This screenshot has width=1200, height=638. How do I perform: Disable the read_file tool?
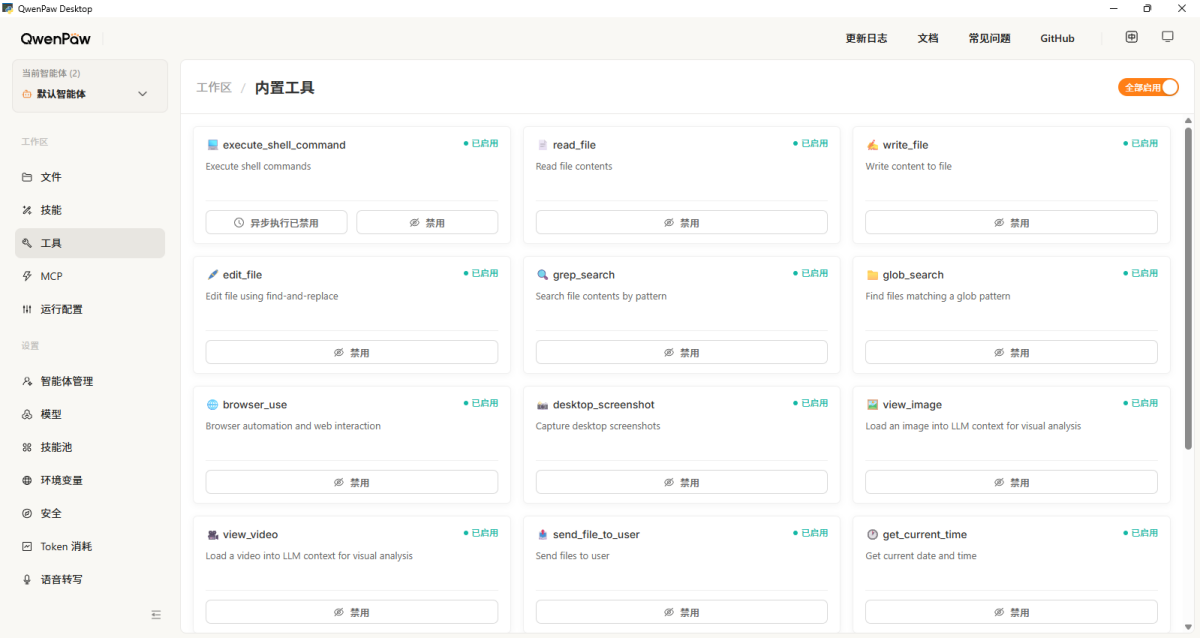681,222
